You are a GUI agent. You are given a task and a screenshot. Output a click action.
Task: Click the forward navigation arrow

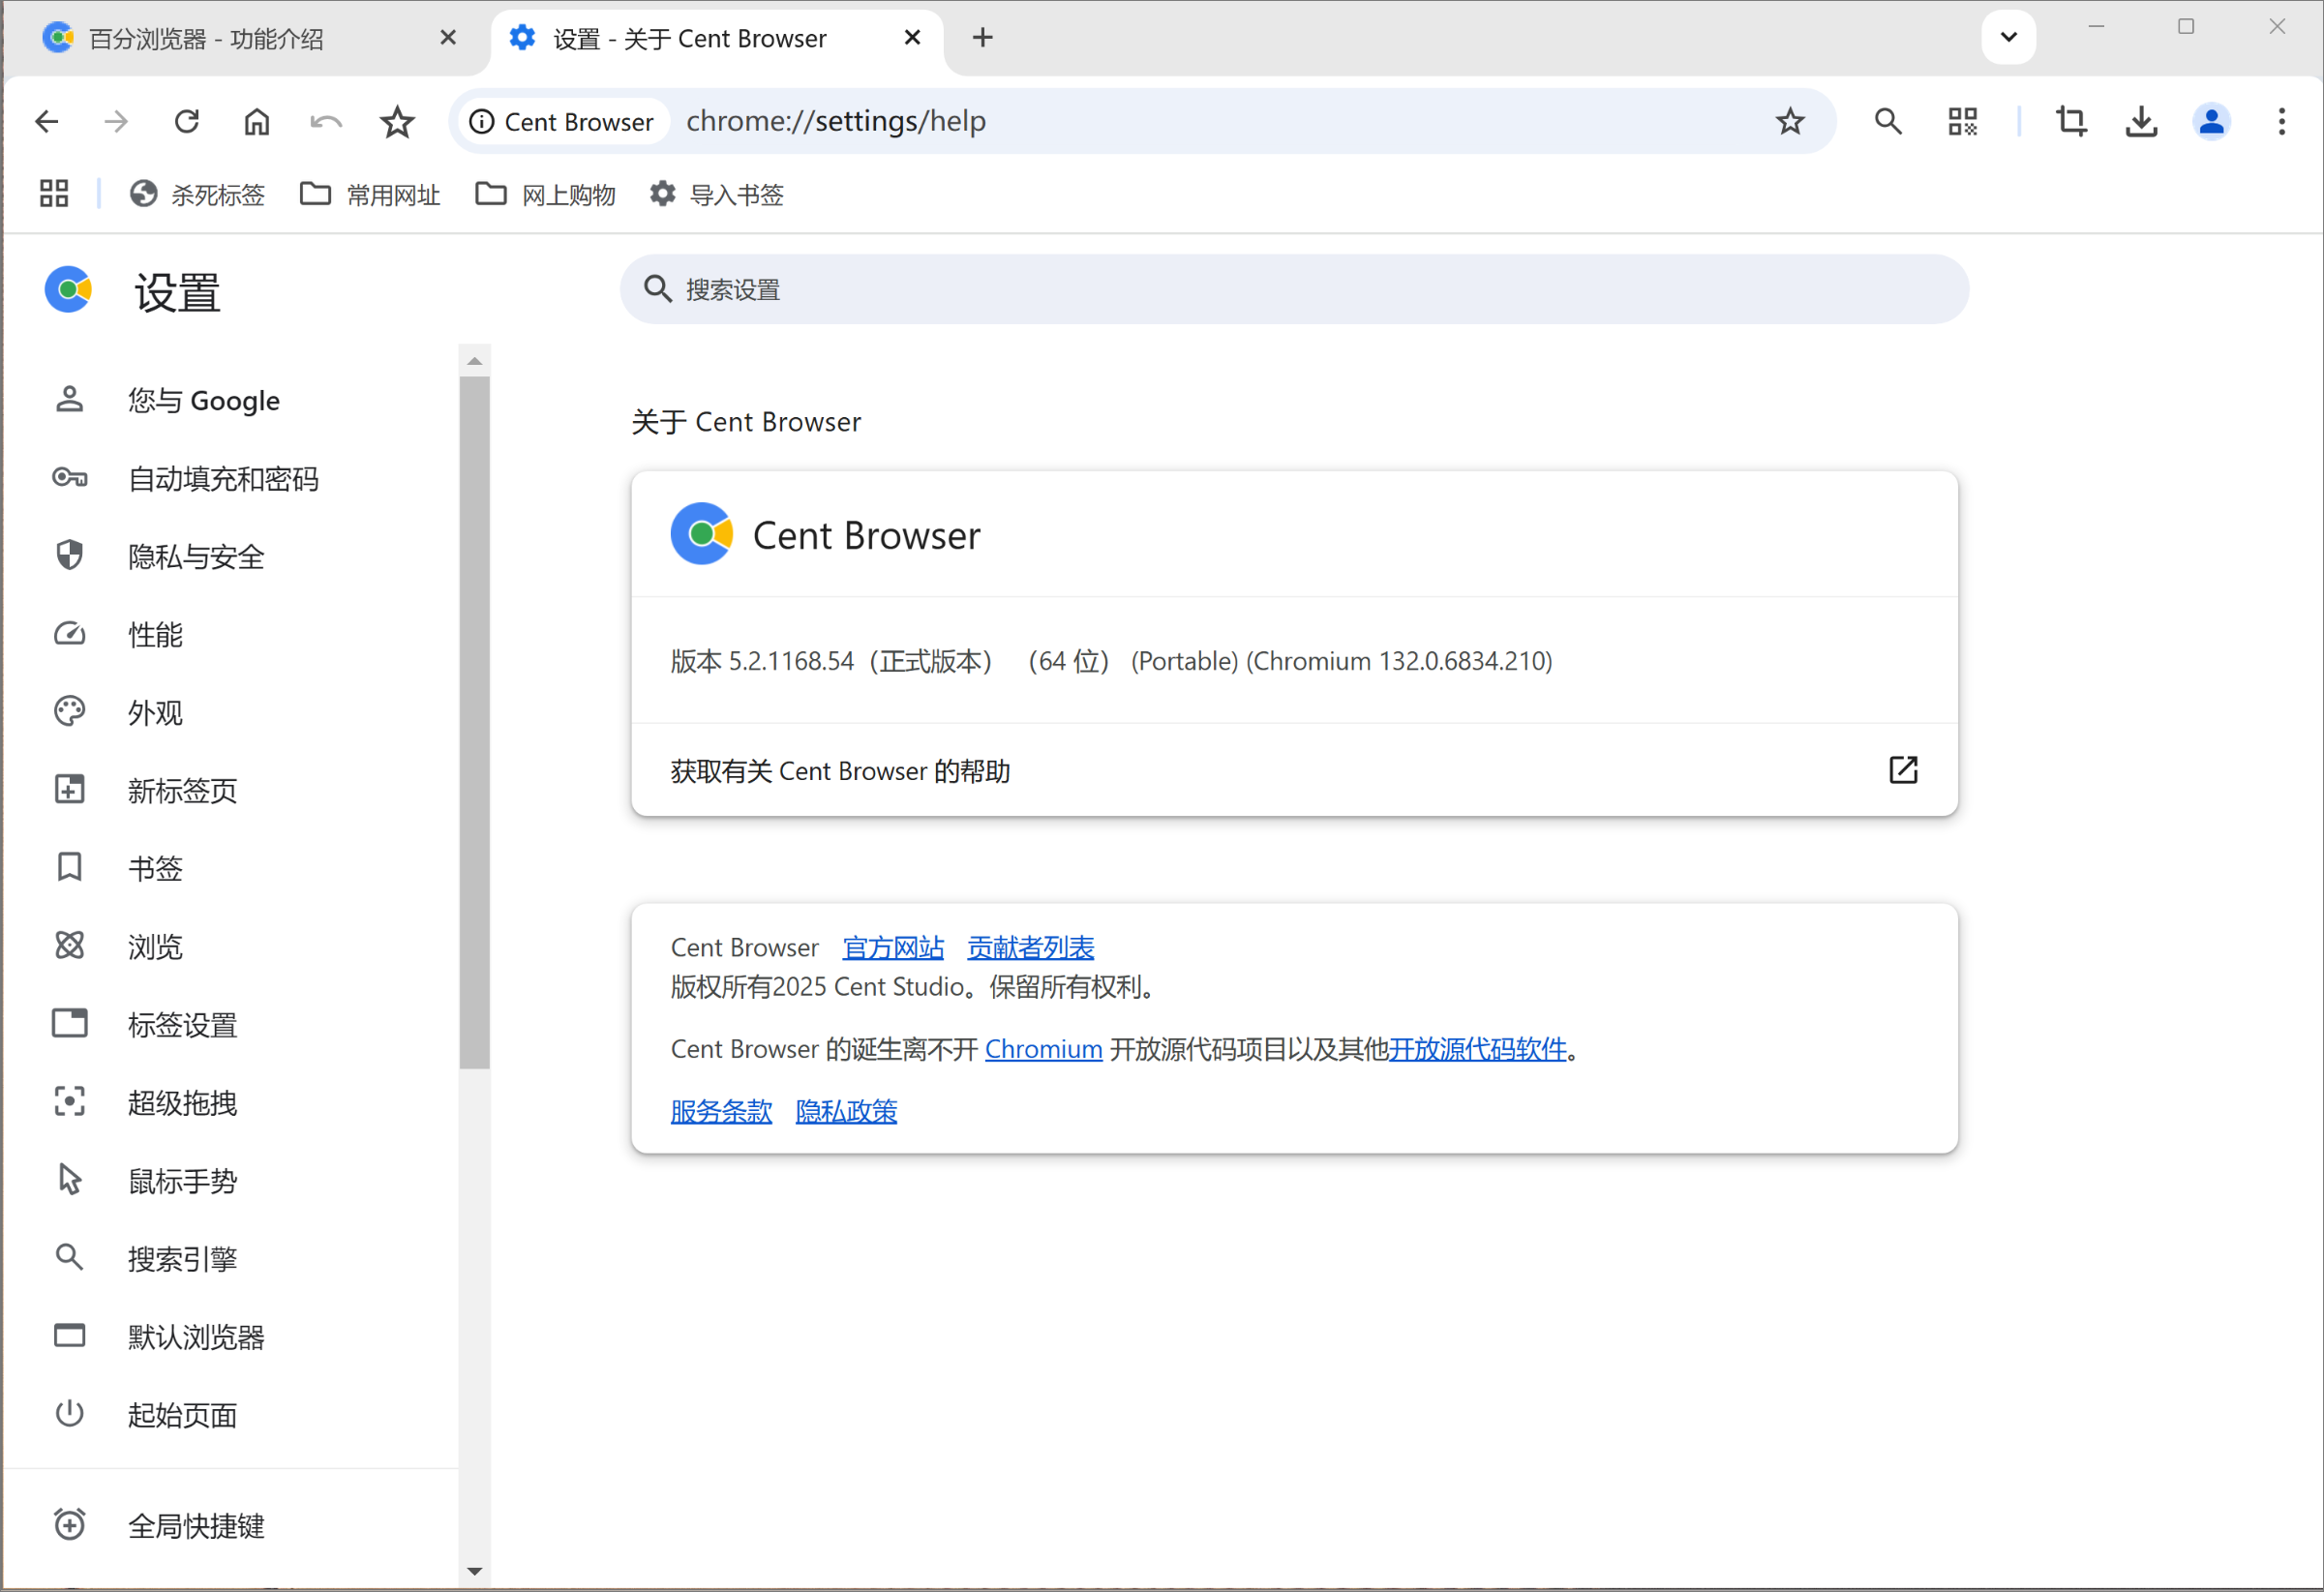tap(116, 122)
